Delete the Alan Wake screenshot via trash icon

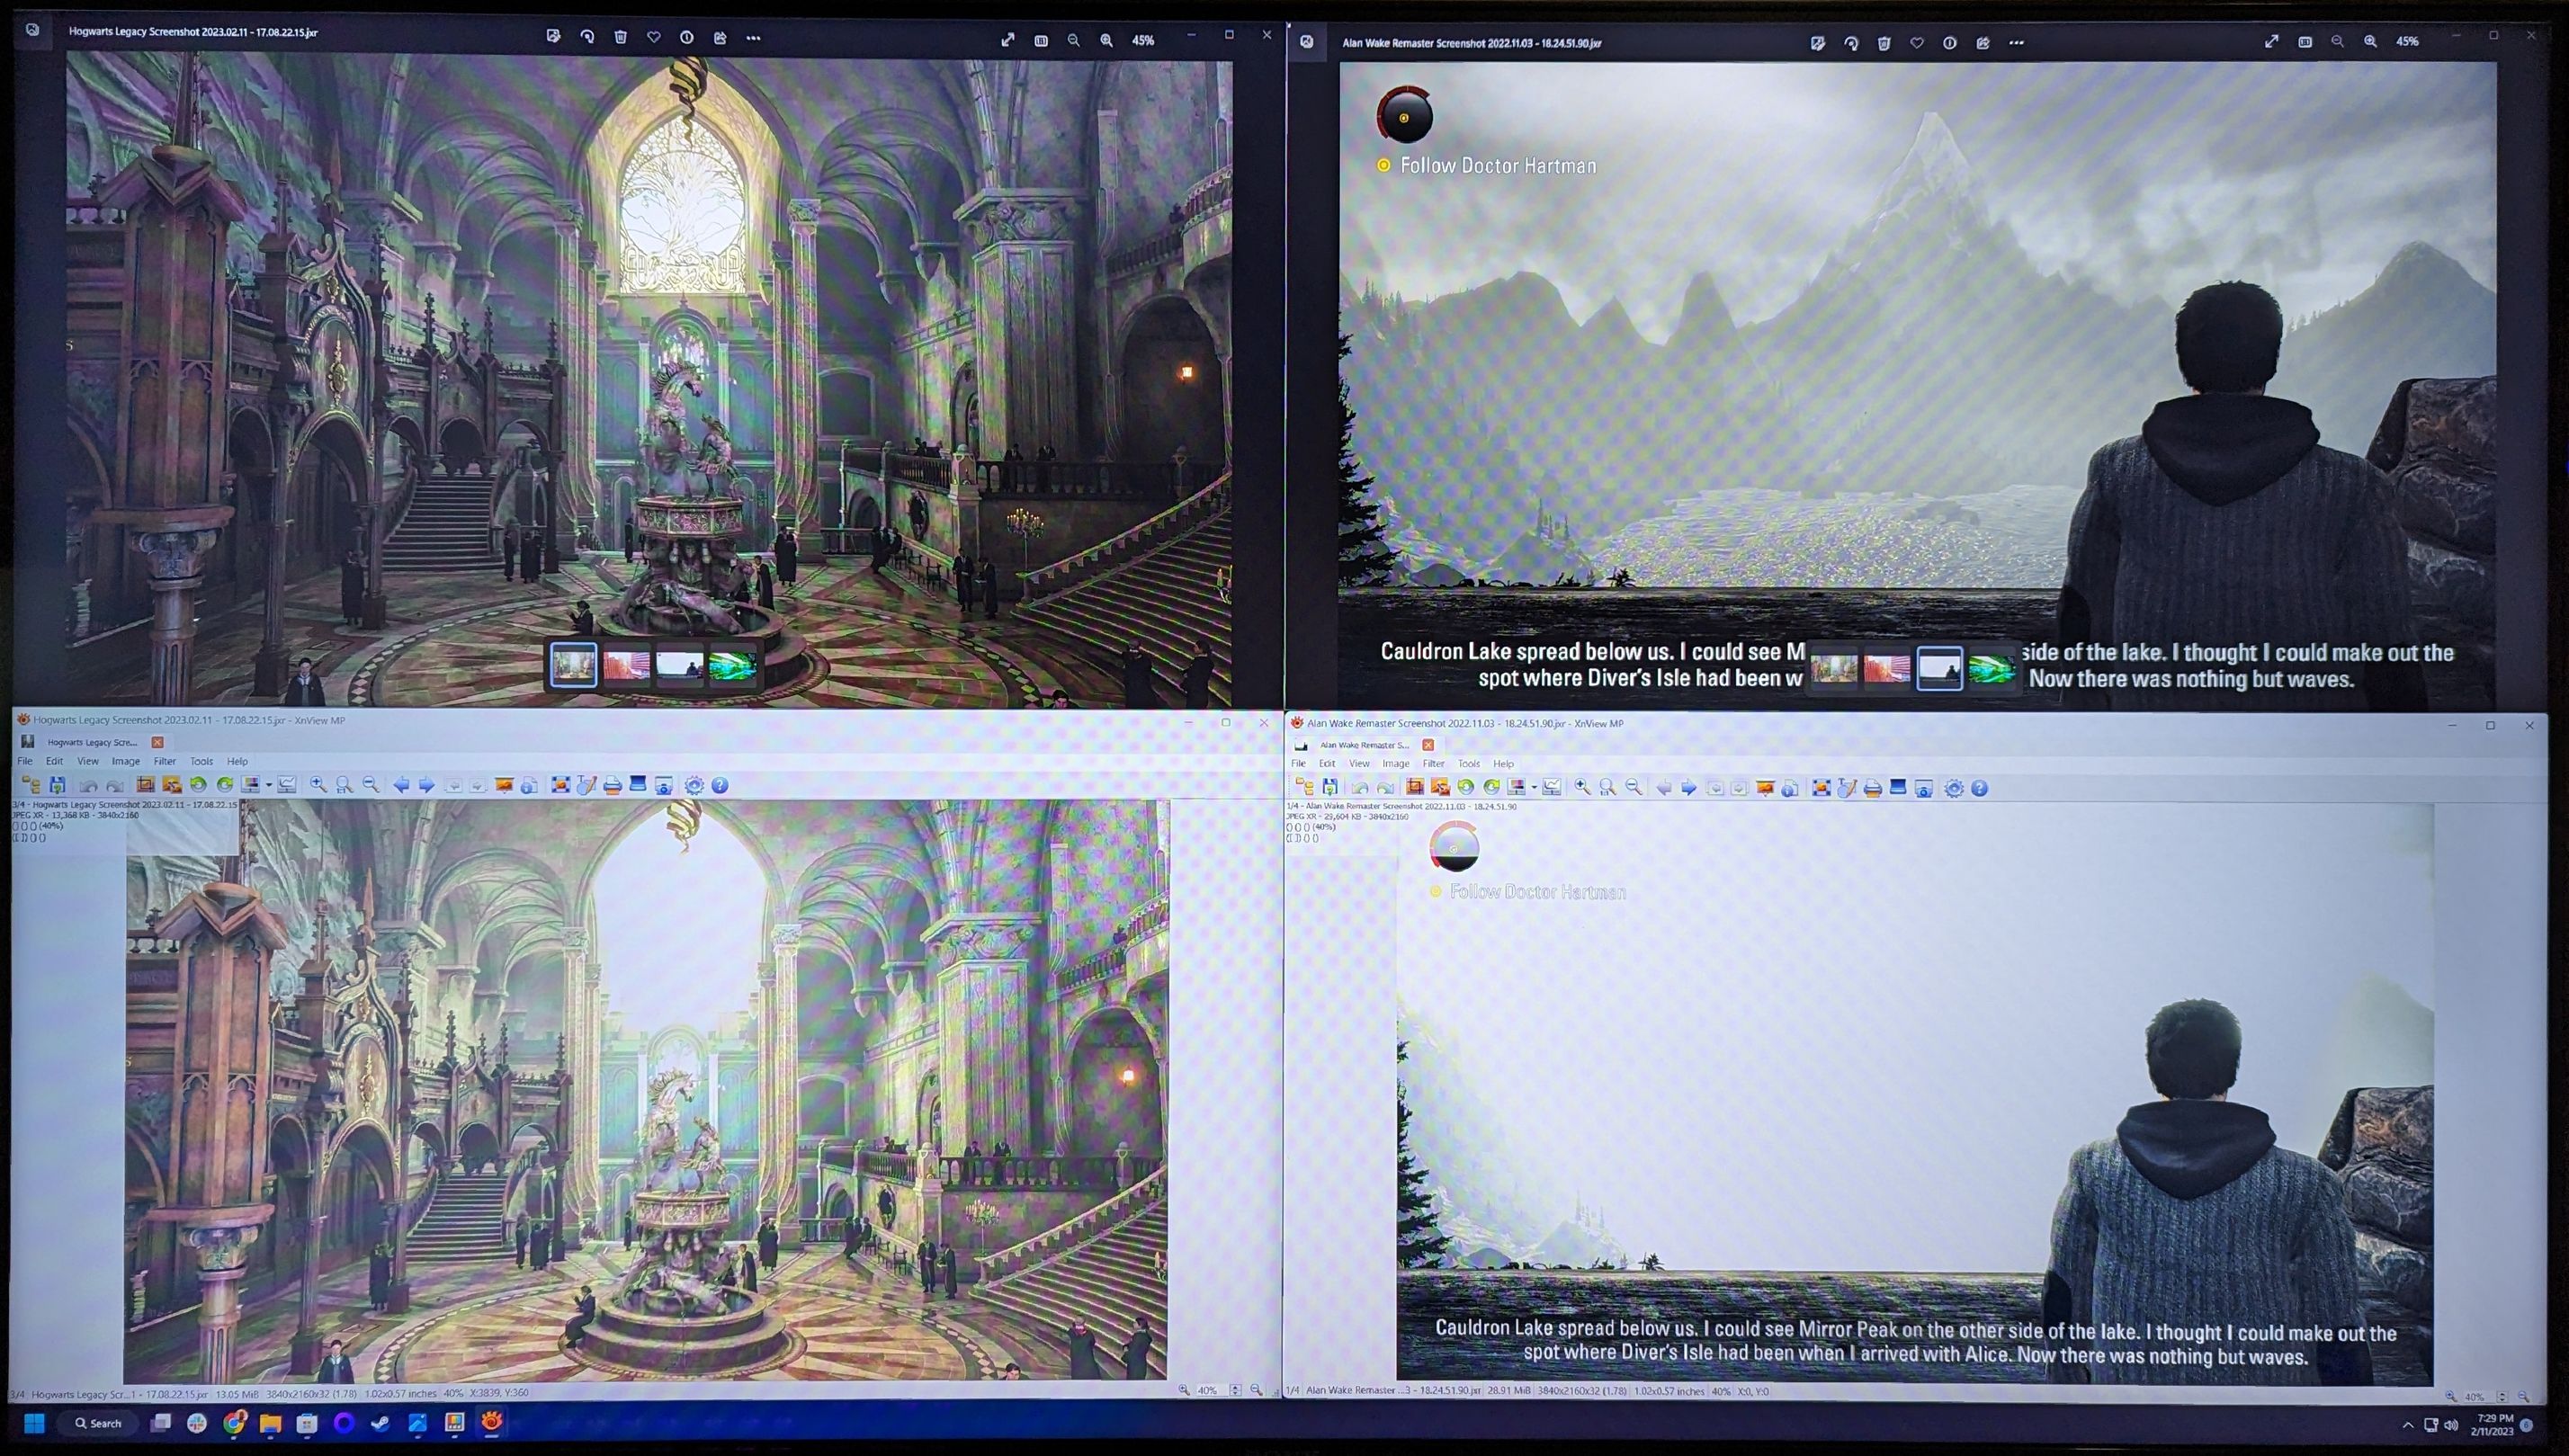(1884, 43)
